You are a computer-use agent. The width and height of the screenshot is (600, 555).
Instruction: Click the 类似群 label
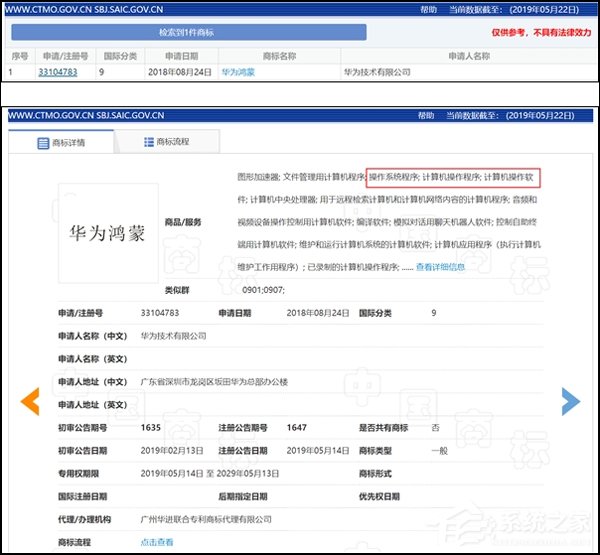(x=177, y=290)
